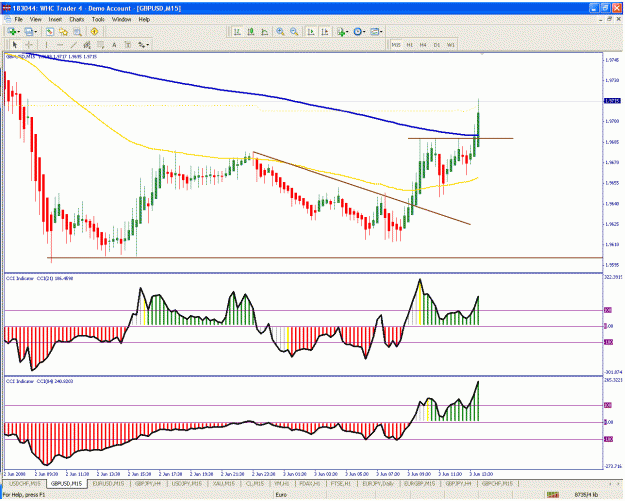Screen dimensions: 625x501
Task: Switch chart to bar chart type
Action: tap(237, 31)
